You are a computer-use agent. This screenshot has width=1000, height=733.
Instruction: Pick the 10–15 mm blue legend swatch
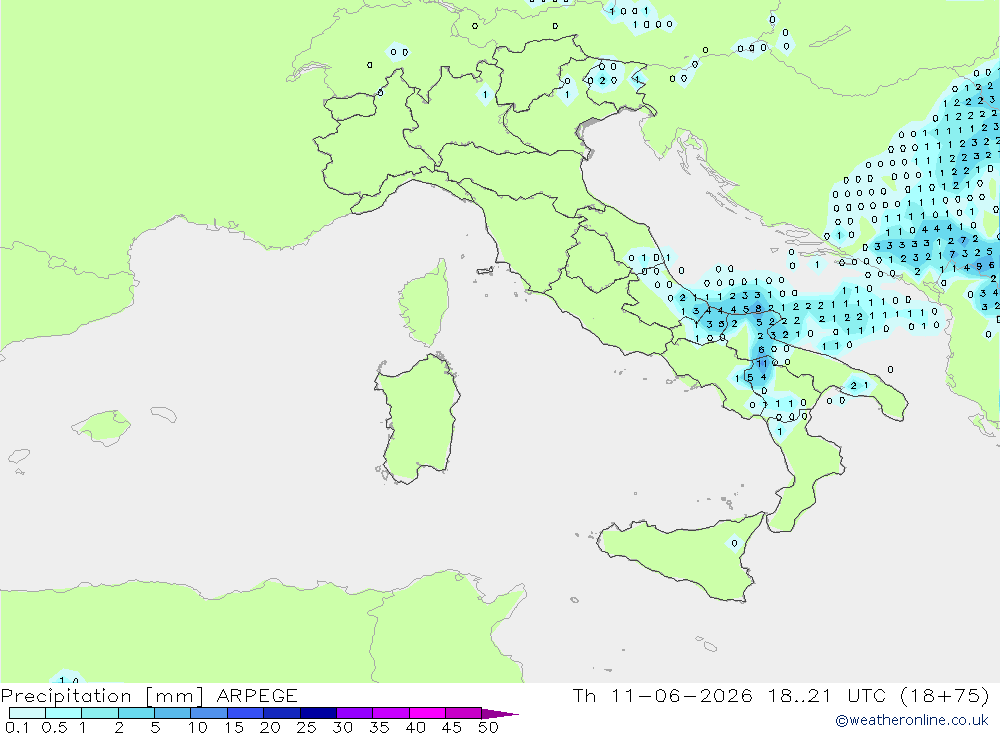tap(209, 713)
